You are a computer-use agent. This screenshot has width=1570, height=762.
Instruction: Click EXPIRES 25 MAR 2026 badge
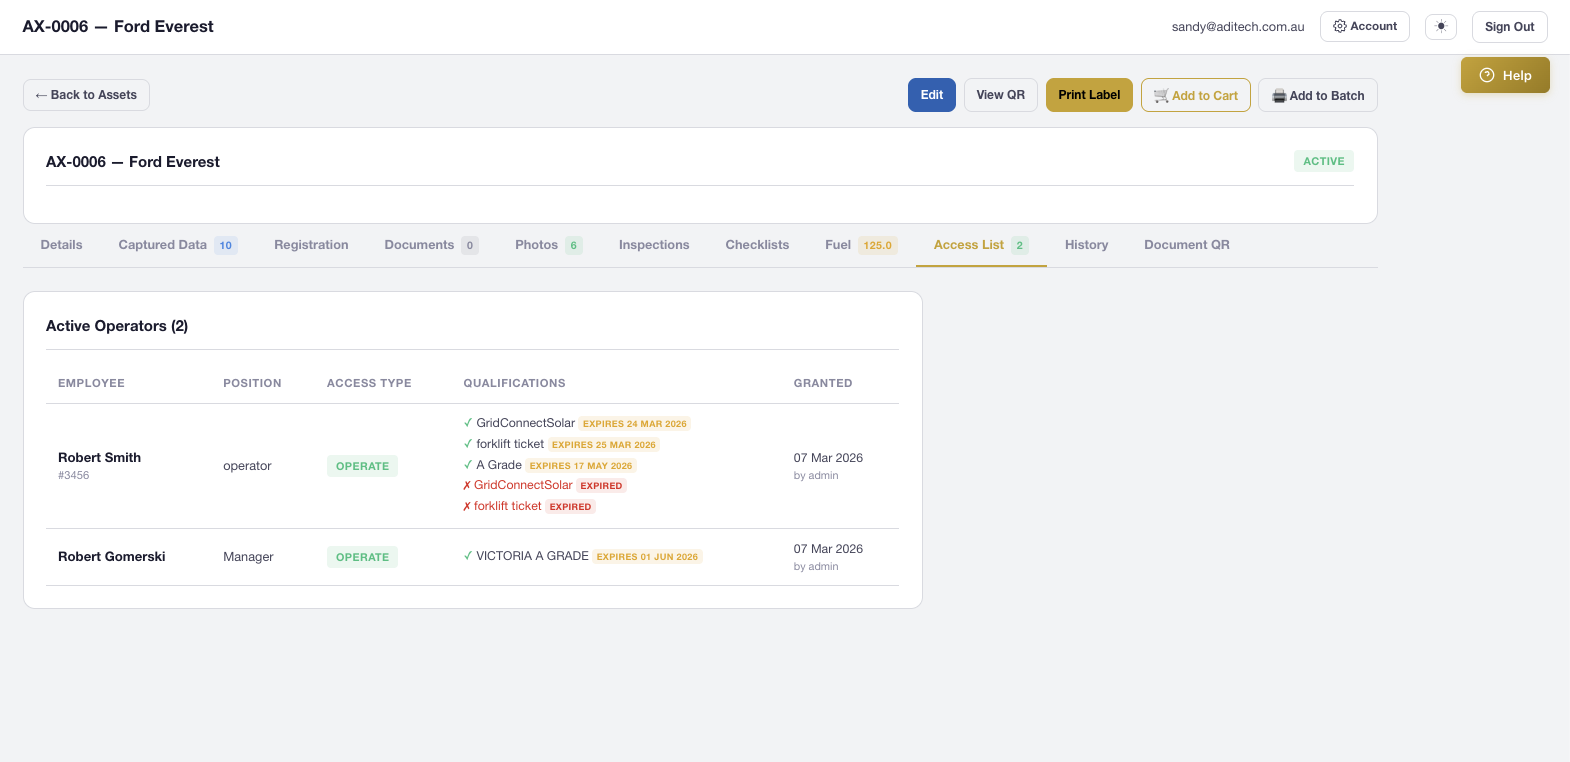point(604,445)
